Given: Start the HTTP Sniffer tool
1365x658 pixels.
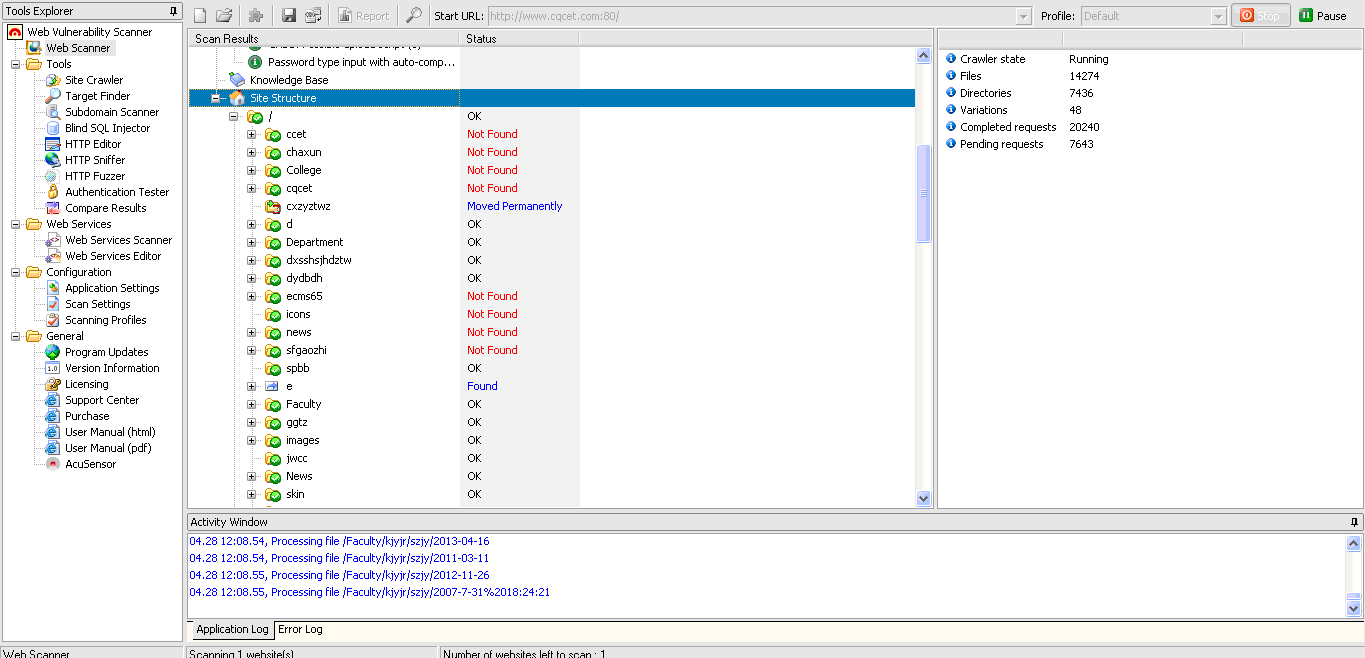Looking at the screenshot, I should 95,160.
